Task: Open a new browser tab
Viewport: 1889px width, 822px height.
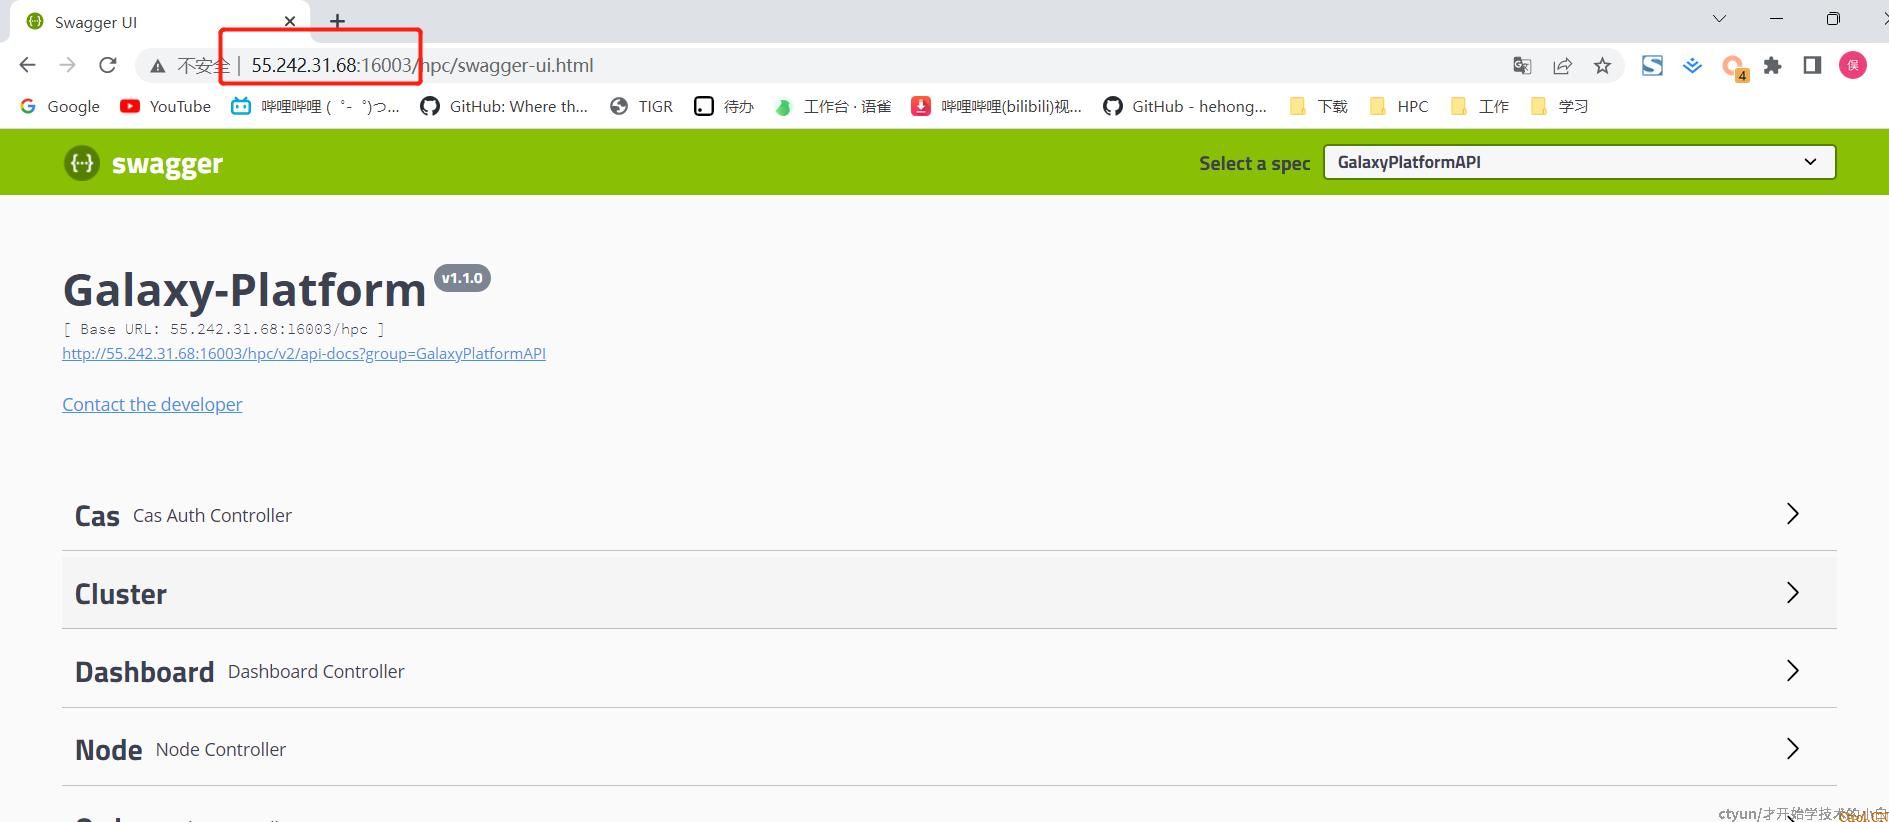Action: tap(337, 21)
